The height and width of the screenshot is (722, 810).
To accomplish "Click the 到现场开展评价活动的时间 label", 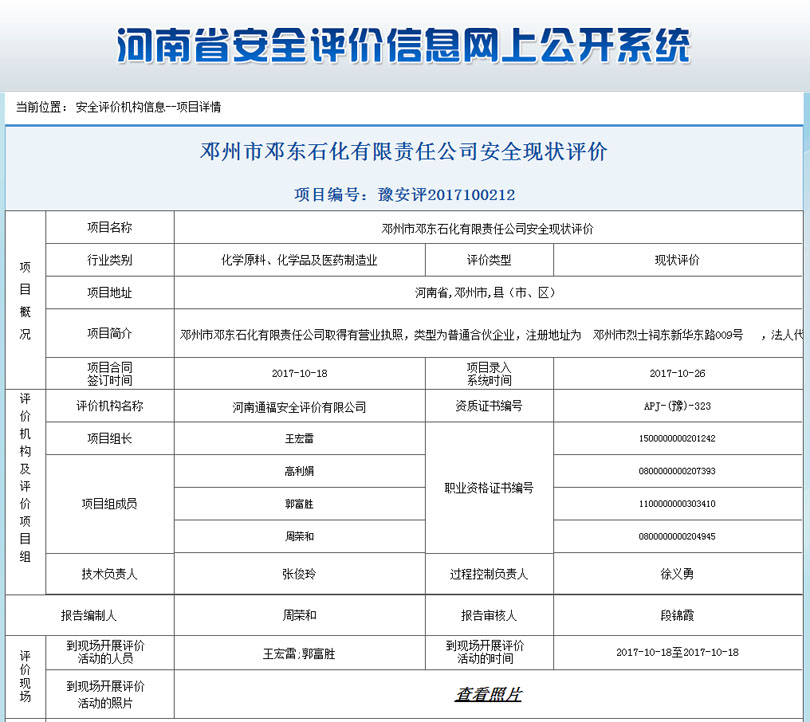I will pyautogui.click(x=486, y=652).
